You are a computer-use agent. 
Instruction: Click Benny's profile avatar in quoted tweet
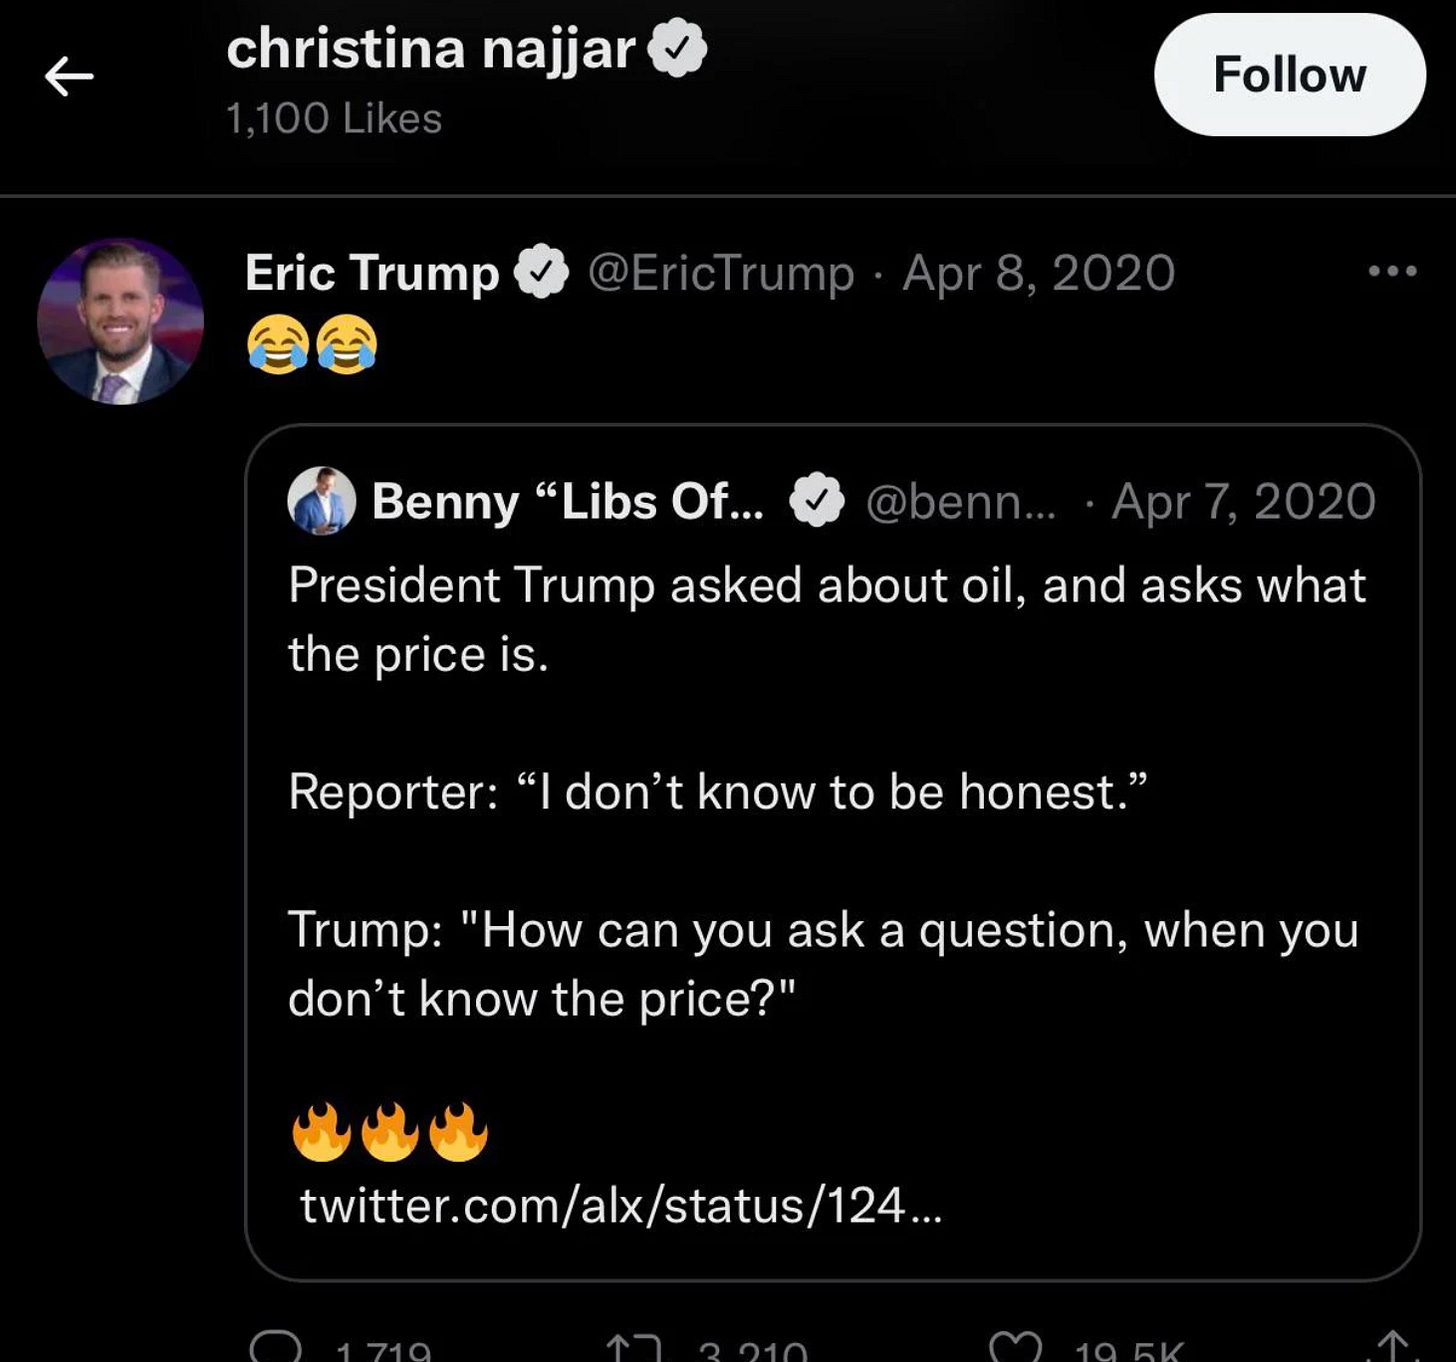pos(320,502)
